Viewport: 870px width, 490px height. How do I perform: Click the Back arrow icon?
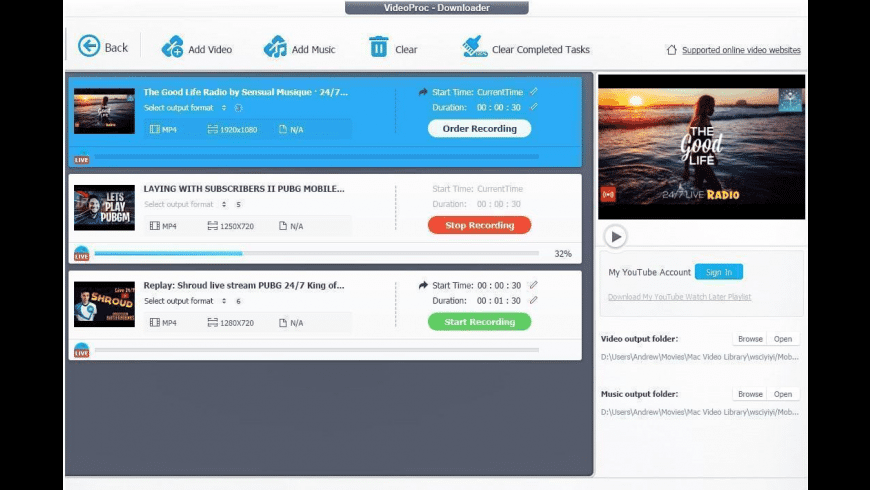[x=89, y=46]
